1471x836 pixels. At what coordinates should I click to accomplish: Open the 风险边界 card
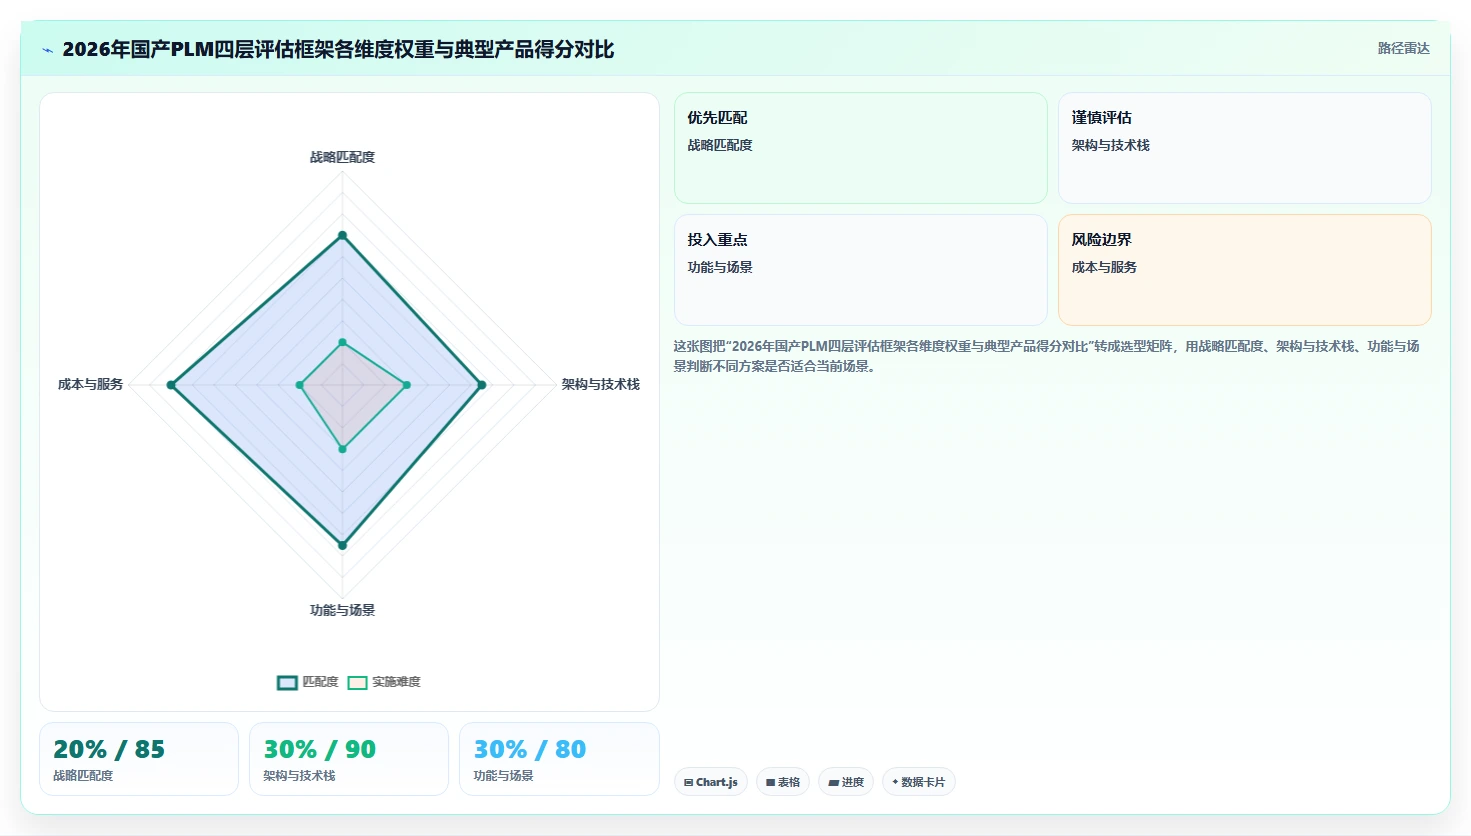point(1244,270)
